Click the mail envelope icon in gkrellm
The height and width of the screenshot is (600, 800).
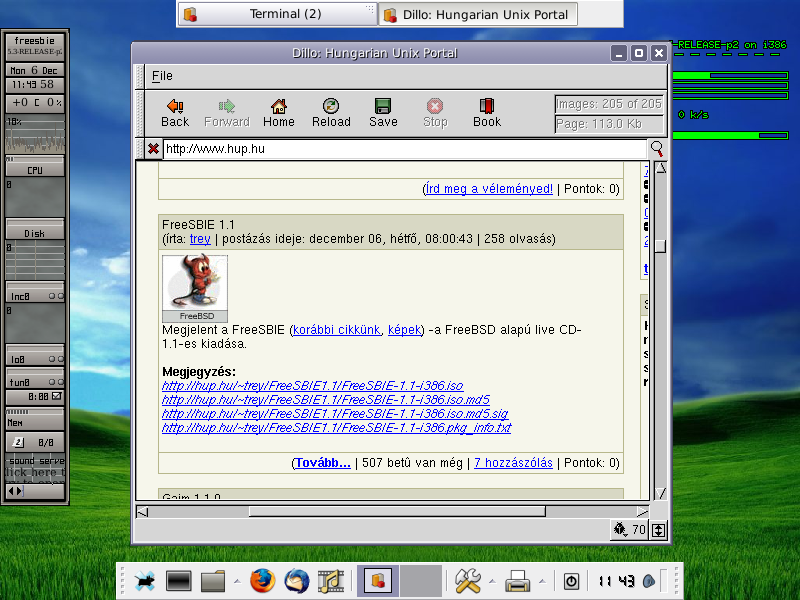17,442
